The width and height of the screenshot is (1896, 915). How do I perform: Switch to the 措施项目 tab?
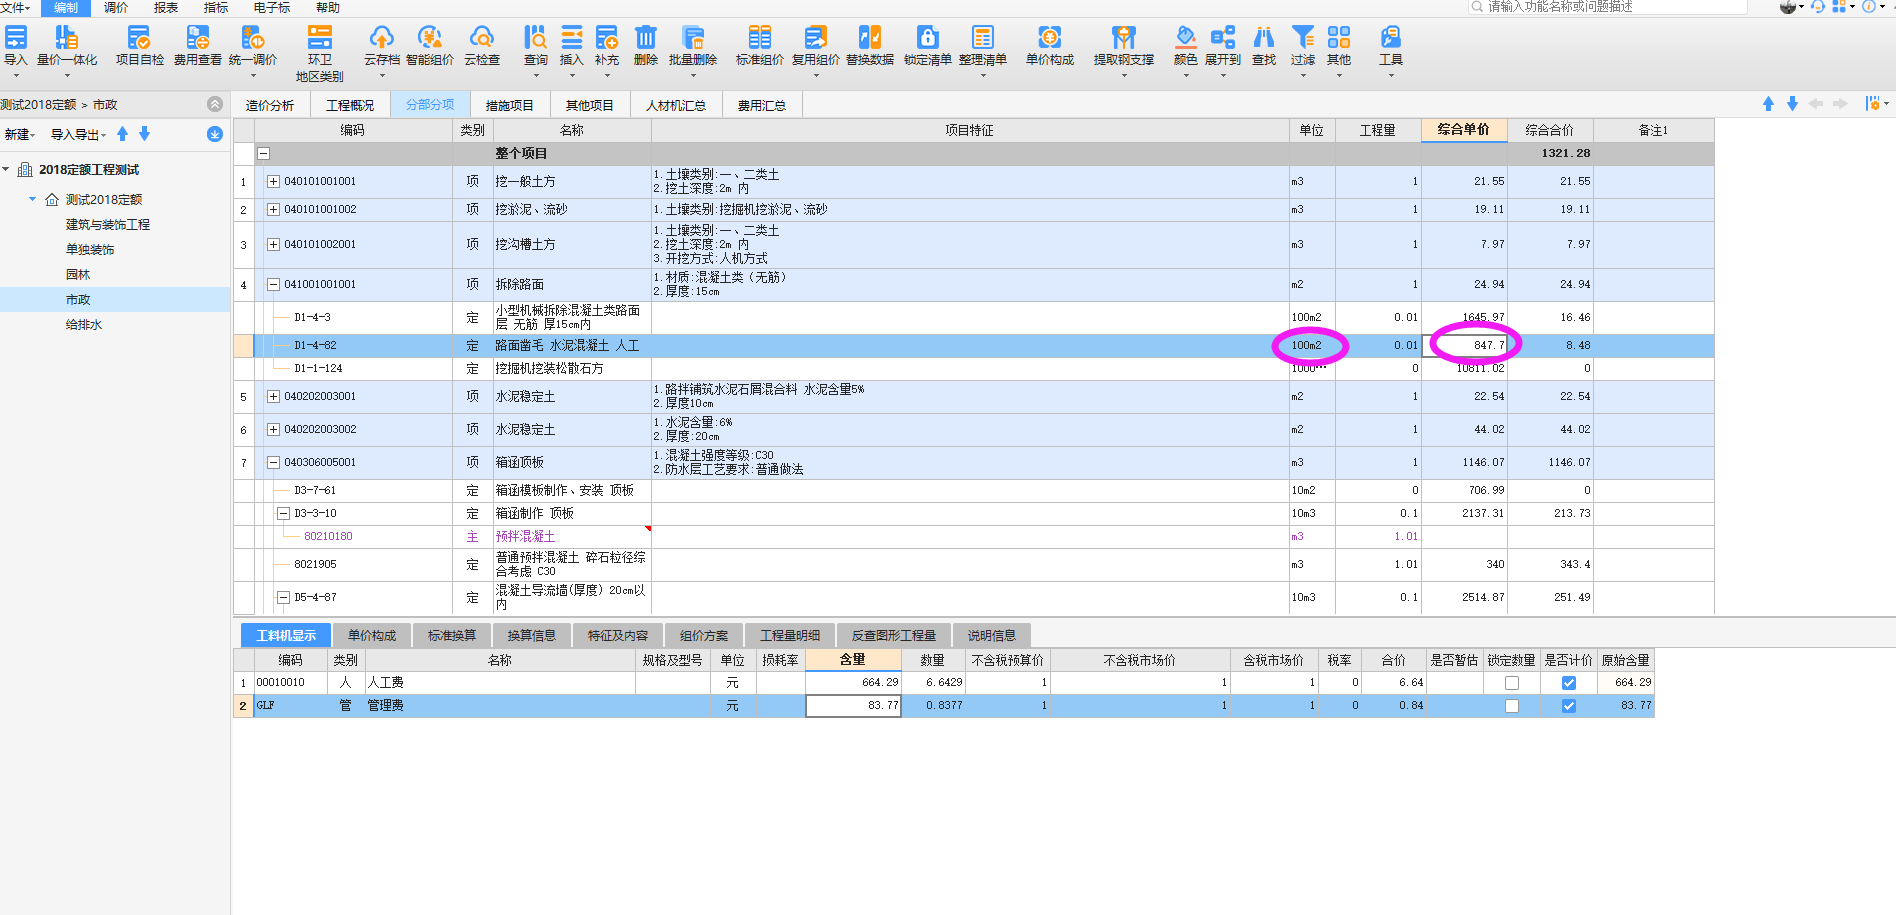point(509,105)
